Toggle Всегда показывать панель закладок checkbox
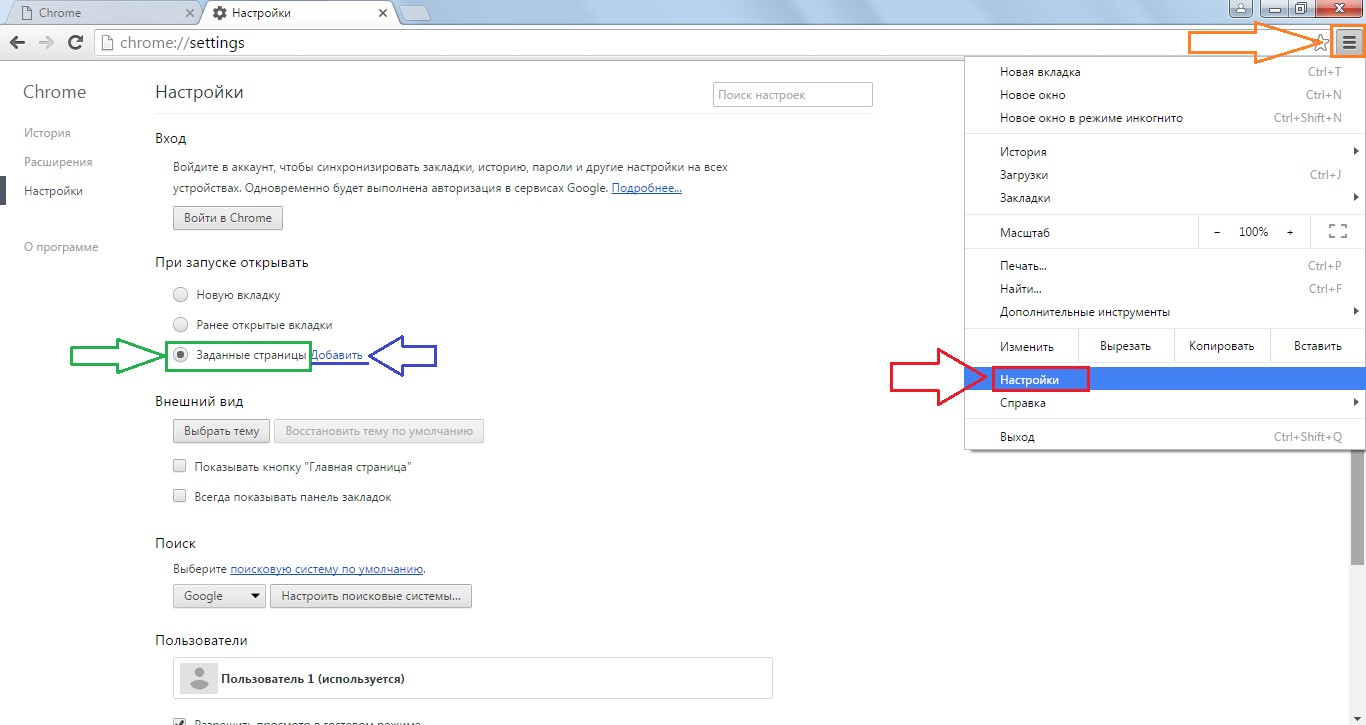The image size is (1366, 725). pyautogui.click(x=180, y=496)
